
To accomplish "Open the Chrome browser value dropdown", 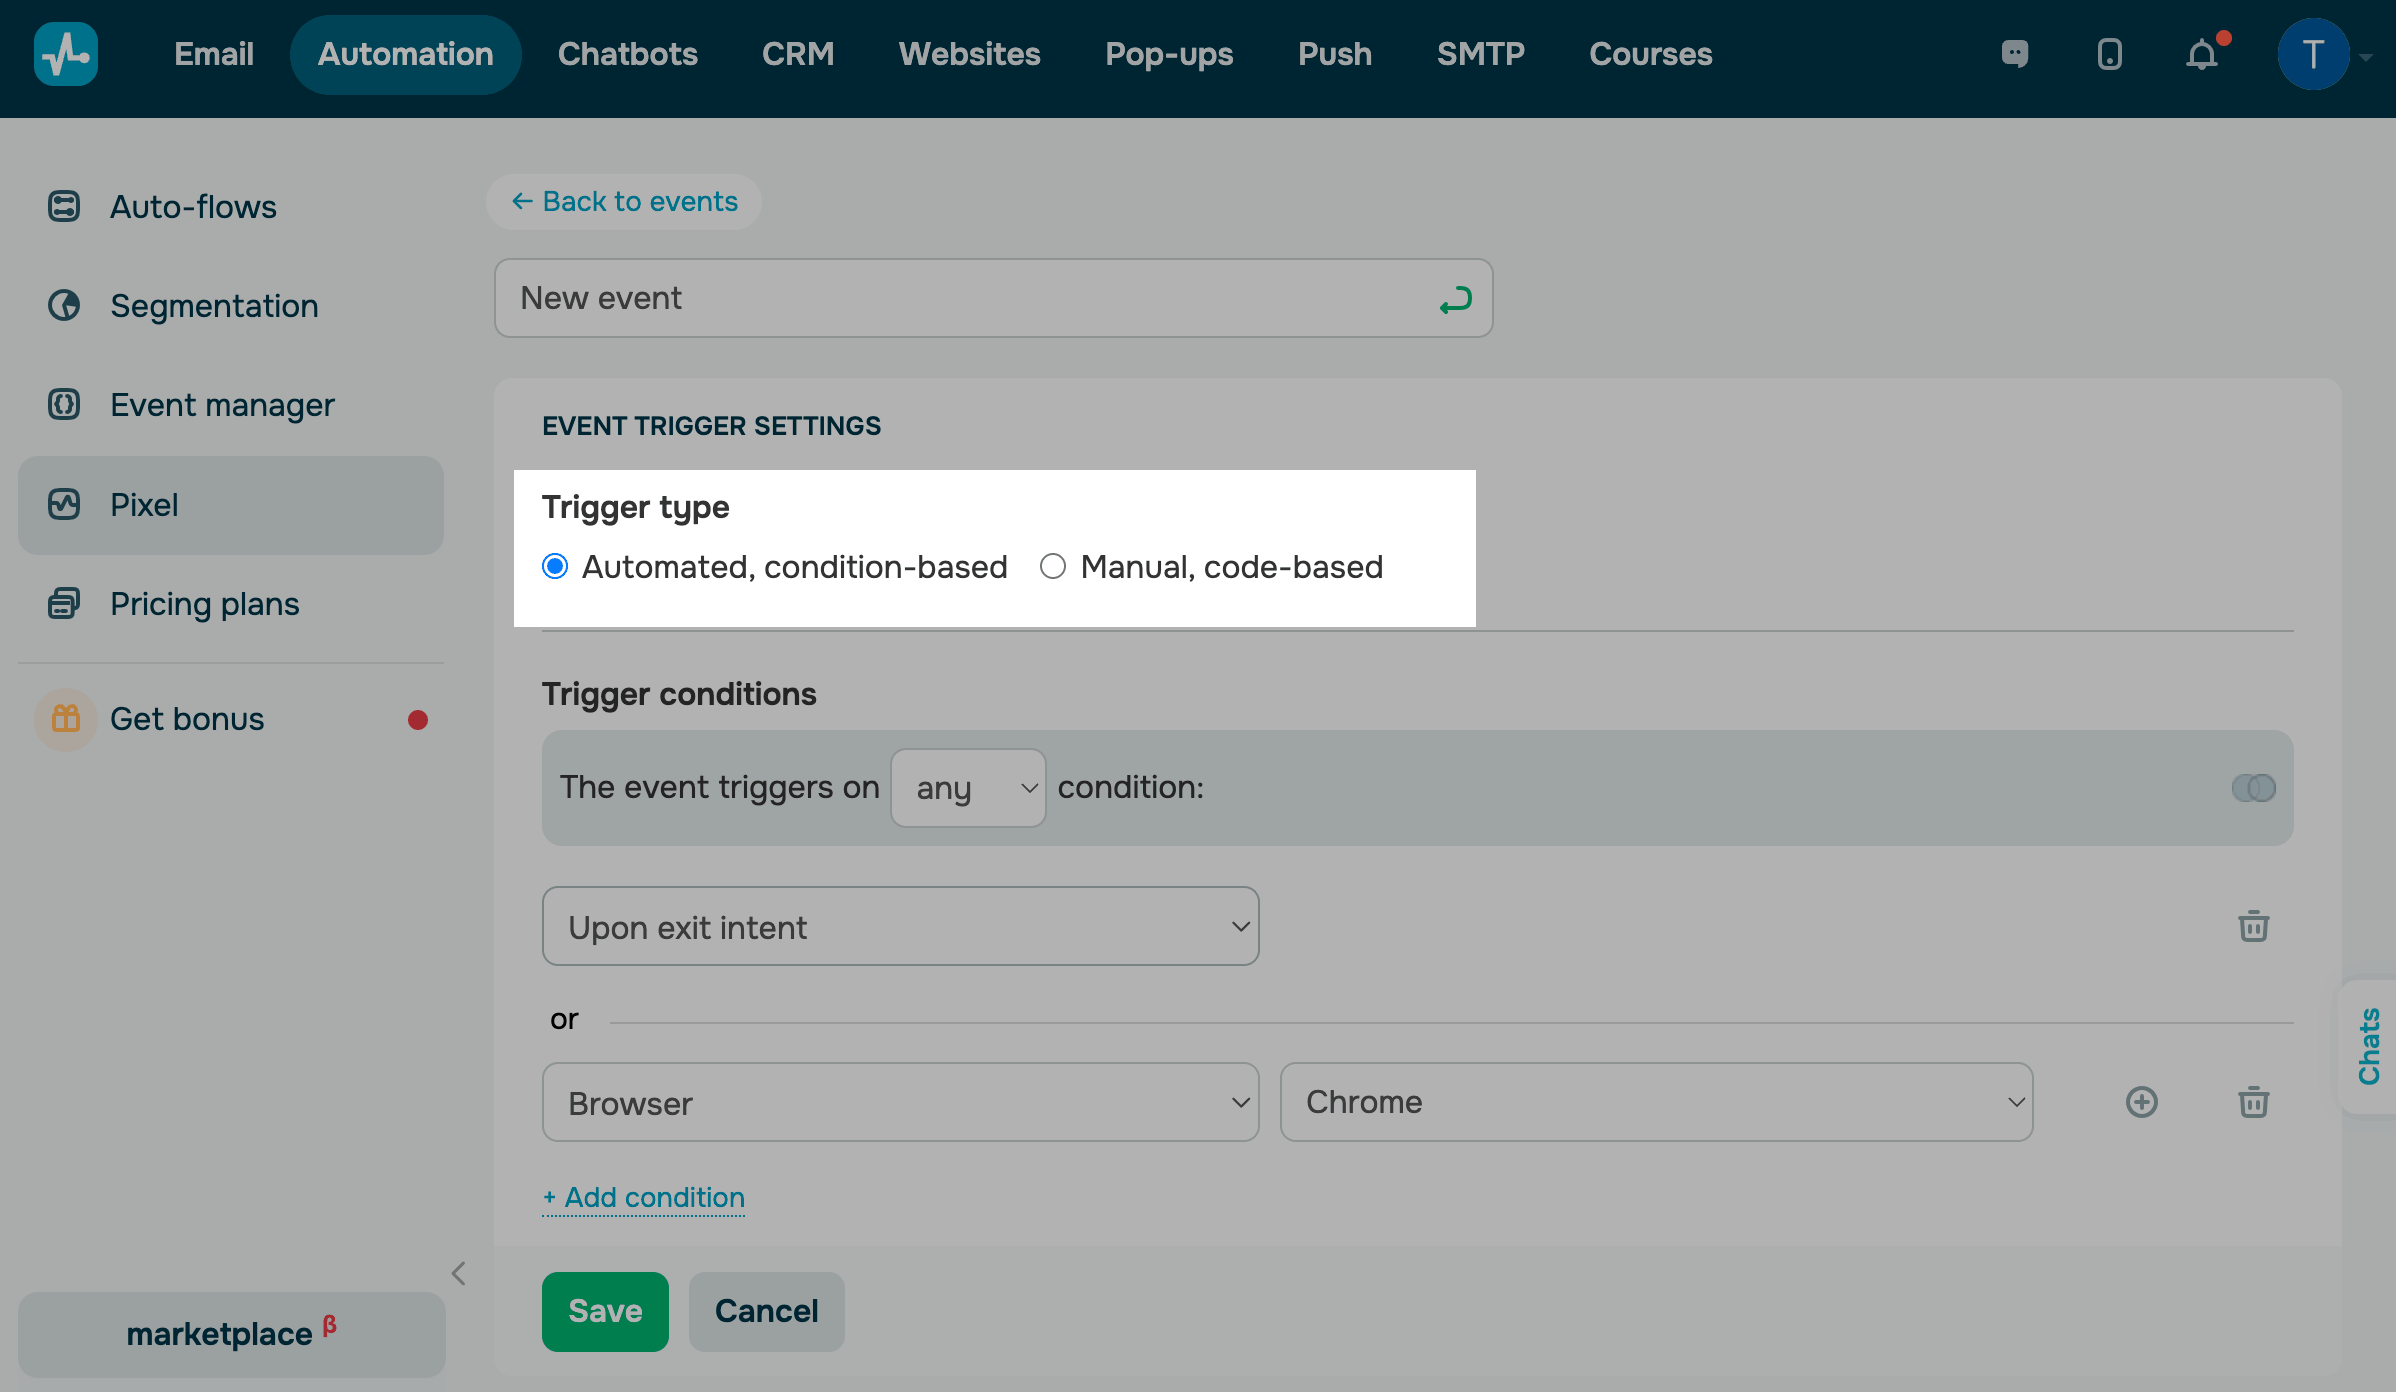I will tap(1656, 1102).
